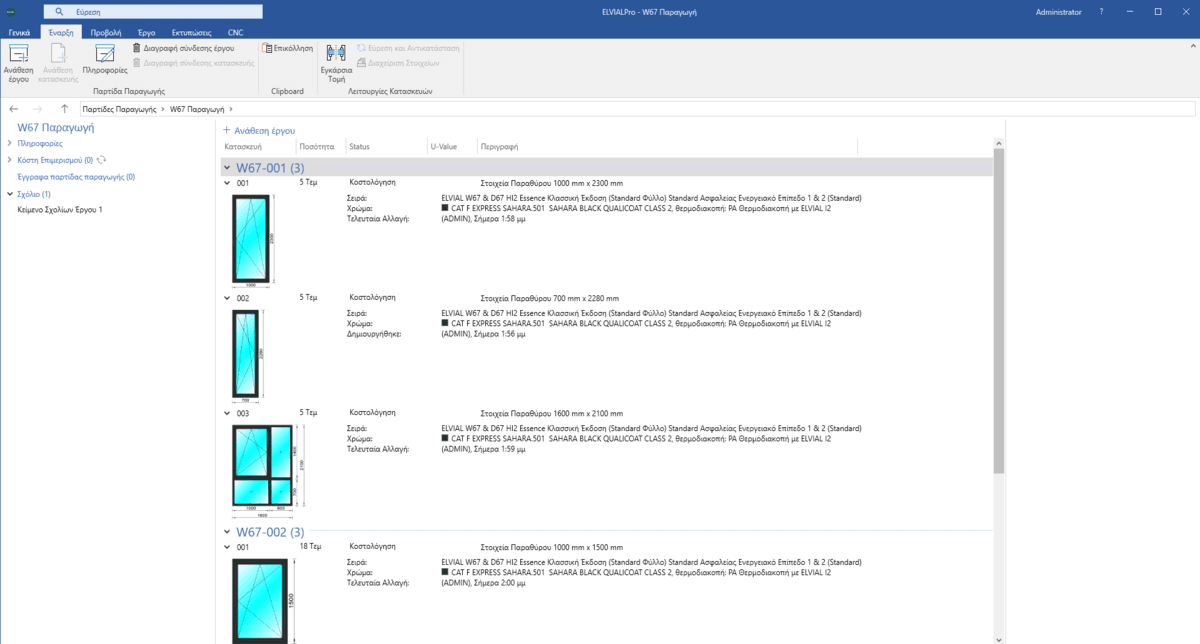The image size is (1200, 644).
Task: Click the help question mark icon
Action: point(1101,12)
